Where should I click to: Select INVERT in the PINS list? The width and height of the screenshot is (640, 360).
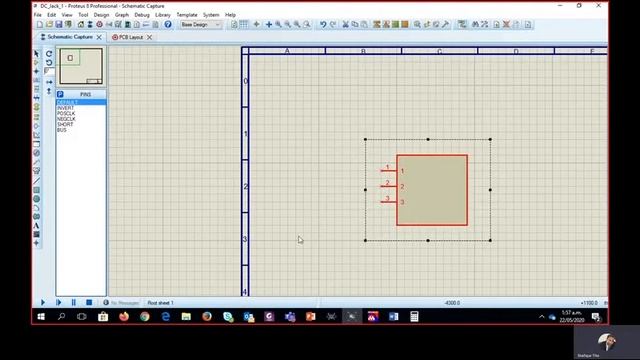(81, 108)
